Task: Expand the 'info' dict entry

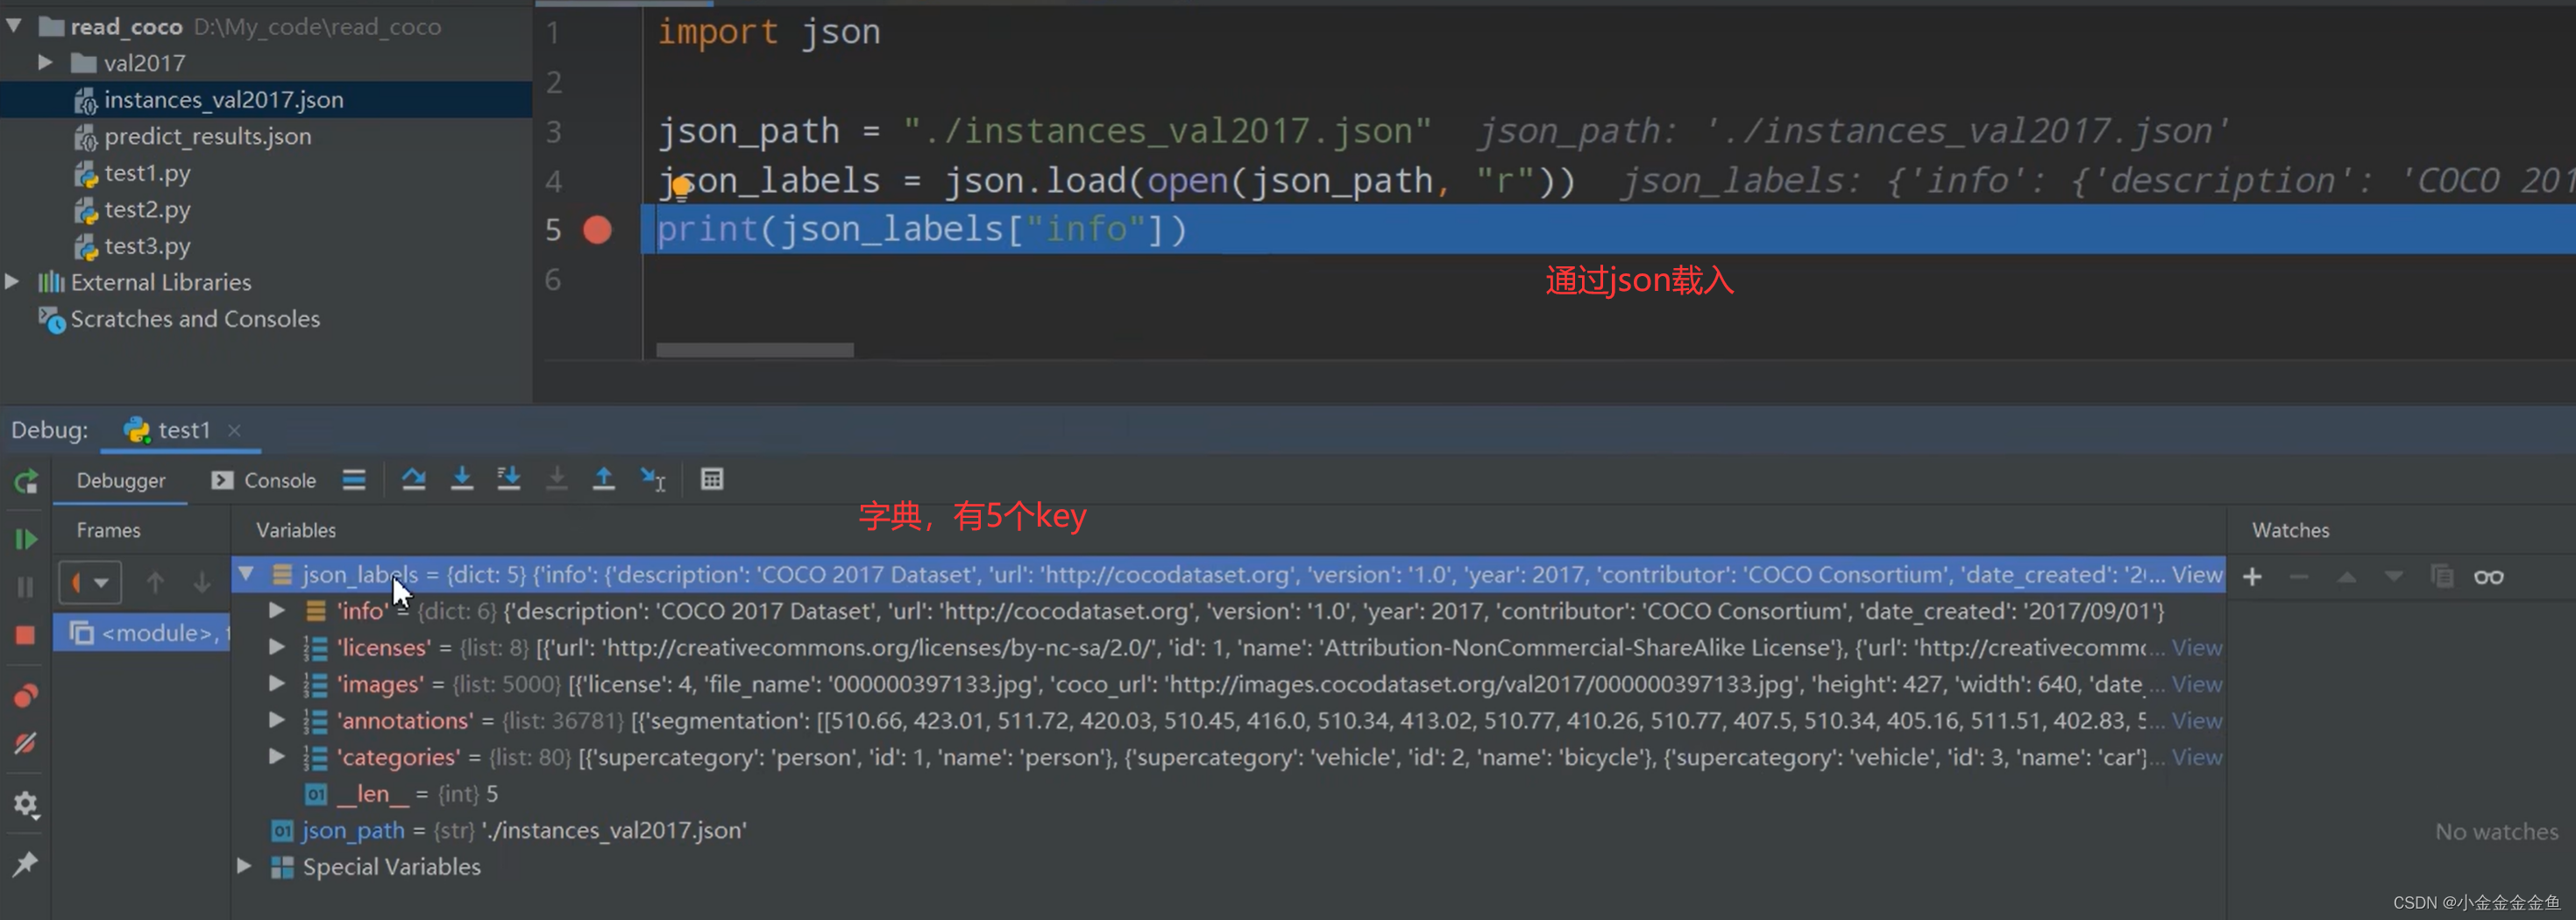Action: coord(277,610)
